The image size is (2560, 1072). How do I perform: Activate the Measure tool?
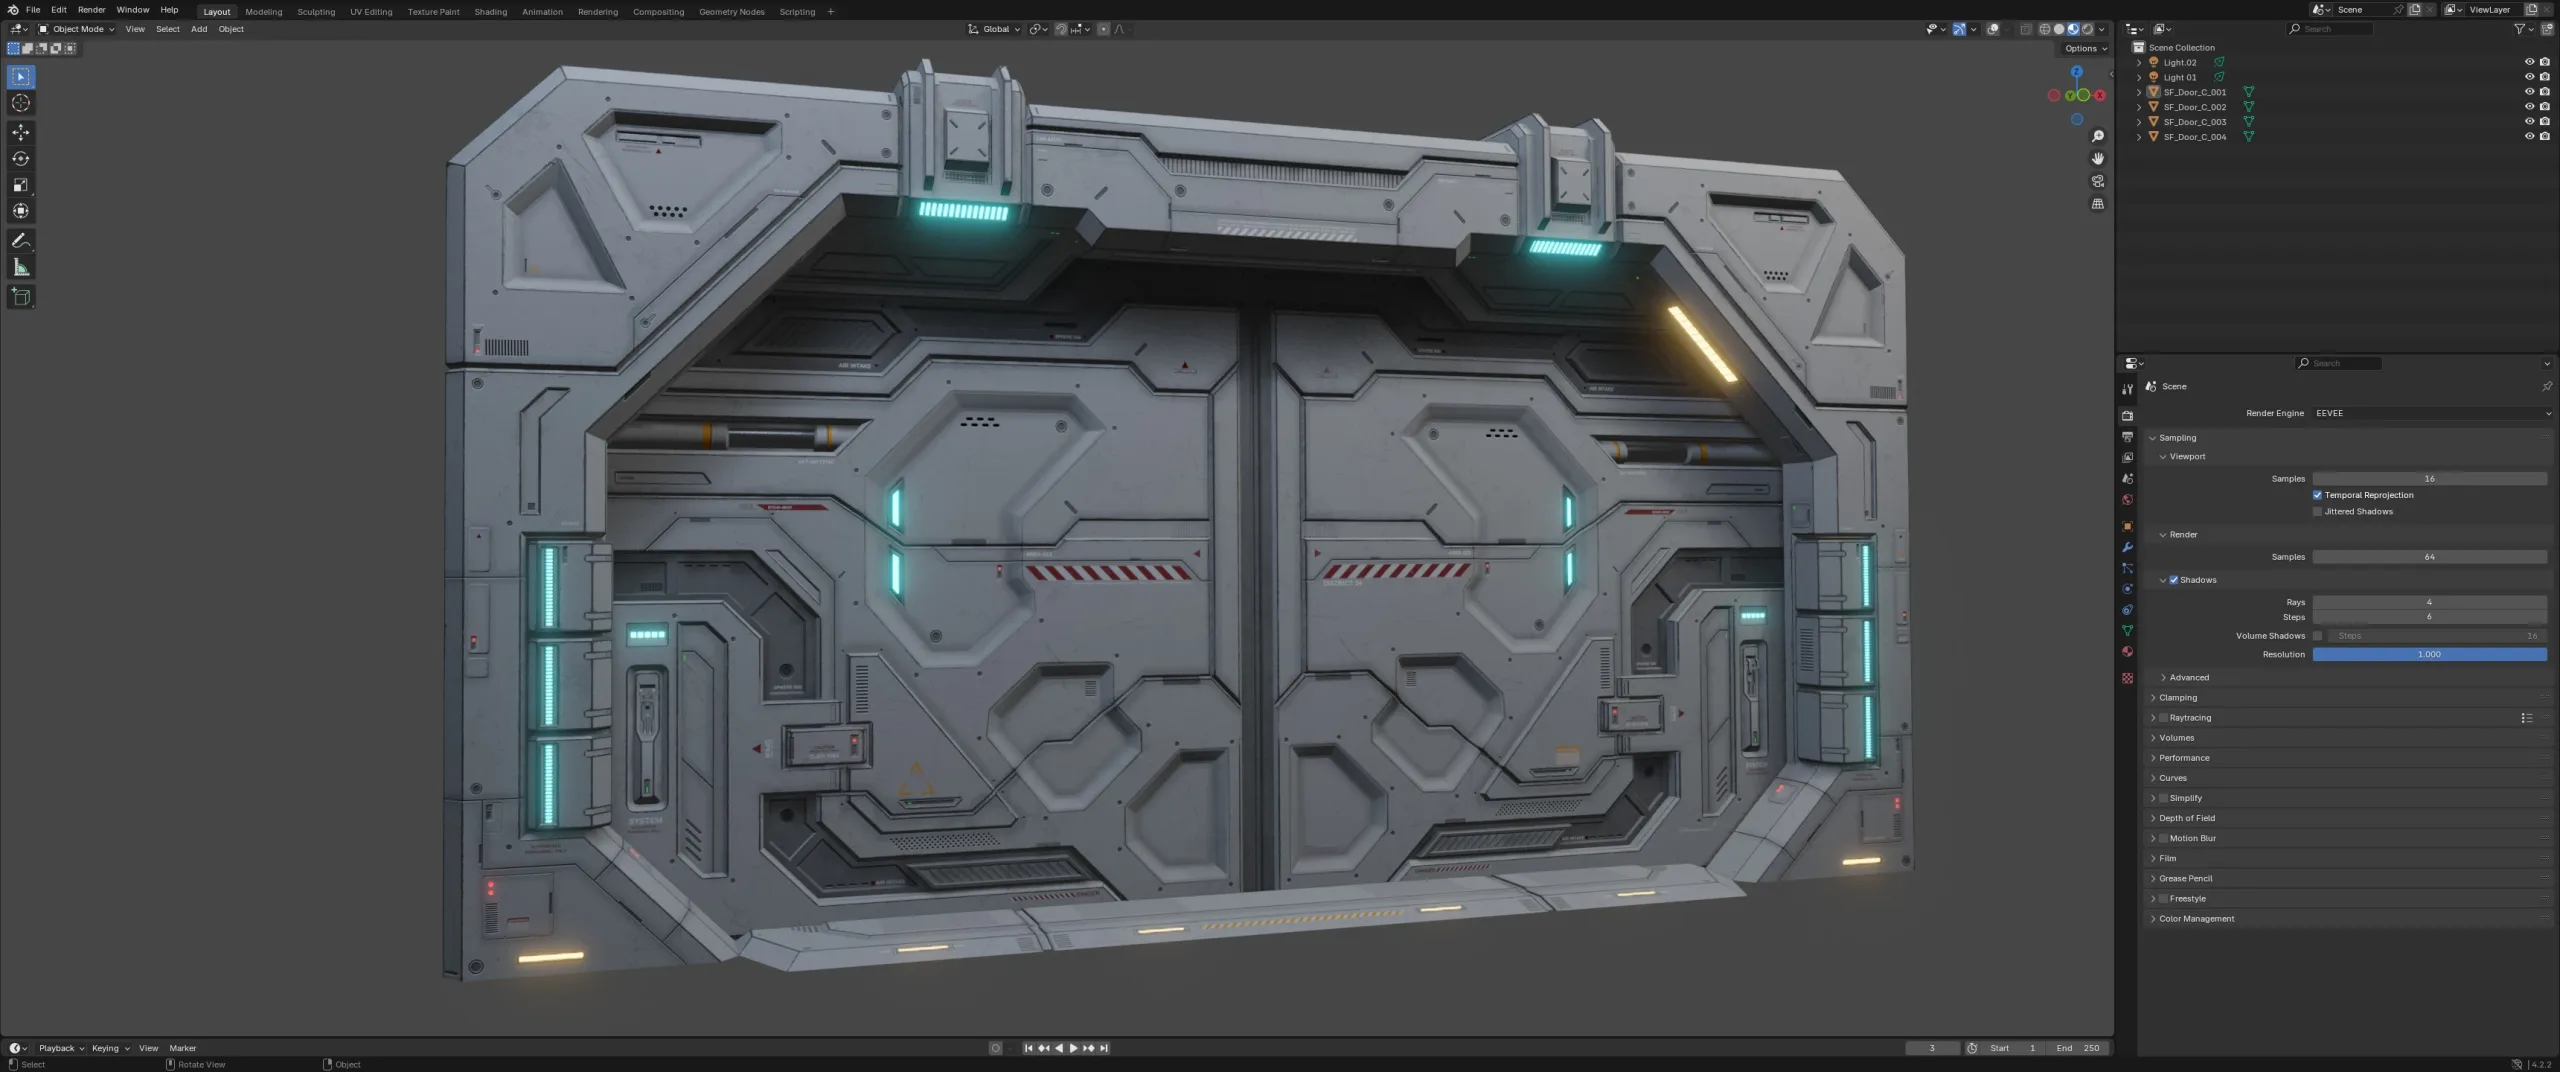20,266
